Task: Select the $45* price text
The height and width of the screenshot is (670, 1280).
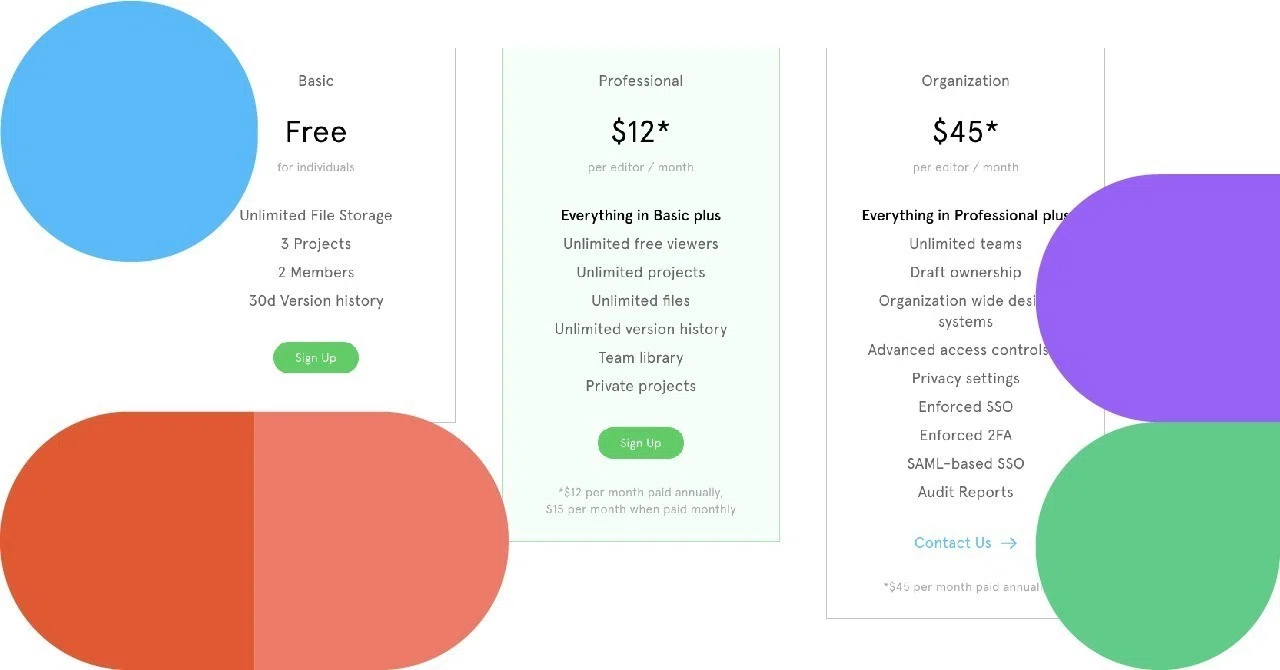Action: pos(966,132)
